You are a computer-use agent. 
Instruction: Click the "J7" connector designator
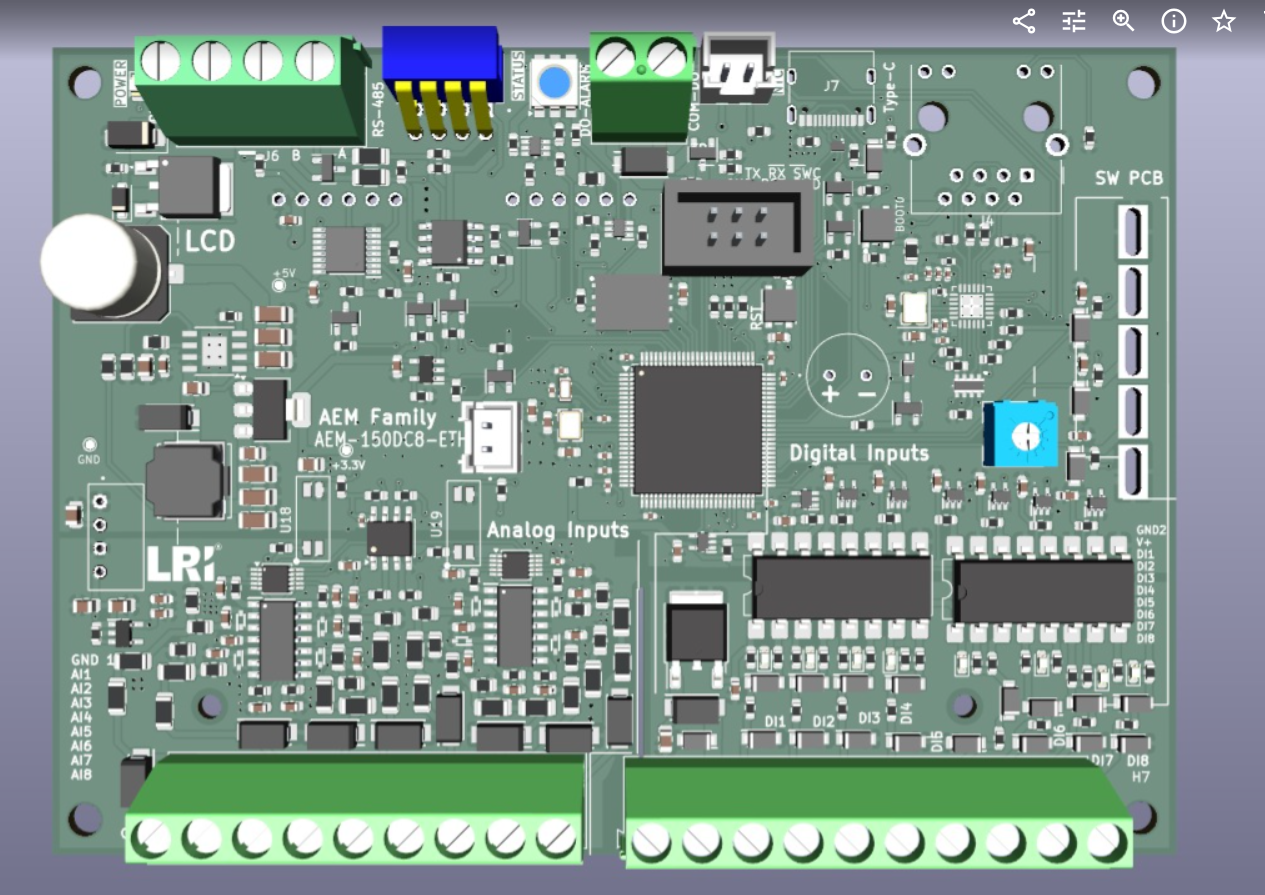[x=831, y=86]
